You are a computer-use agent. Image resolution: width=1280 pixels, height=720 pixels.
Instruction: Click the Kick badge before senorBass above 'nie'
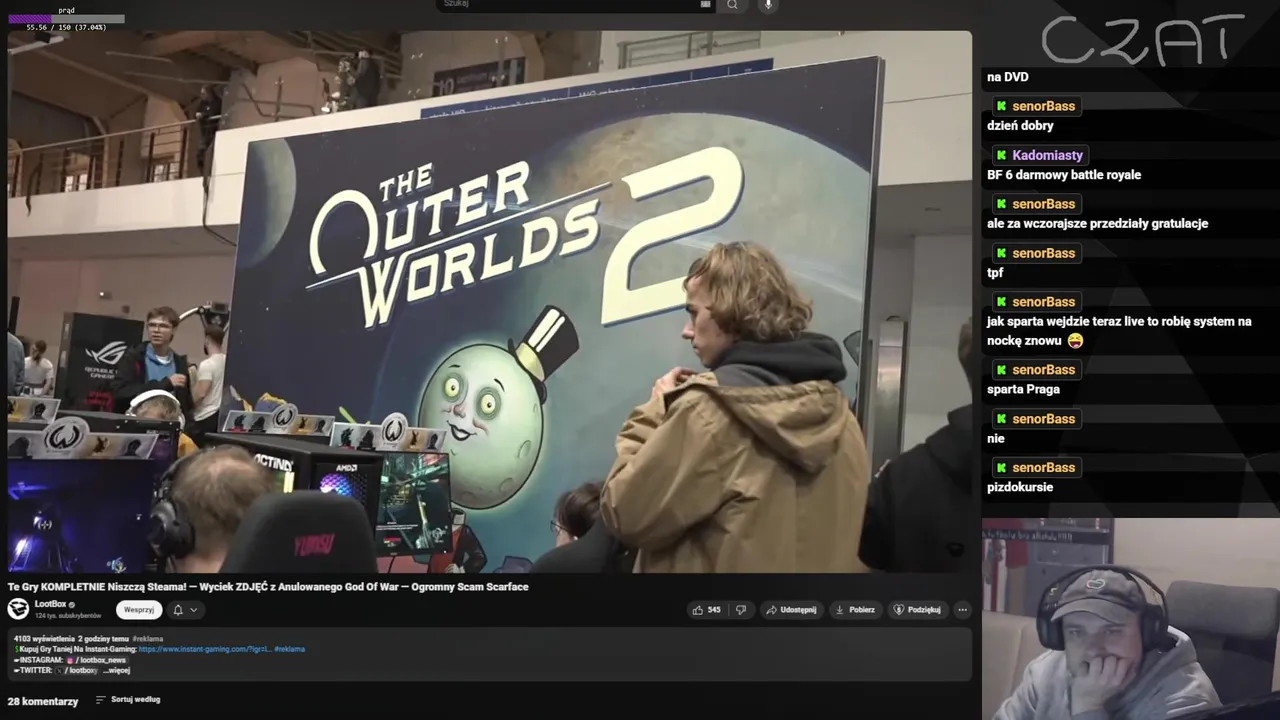[x=1001, y=419]
